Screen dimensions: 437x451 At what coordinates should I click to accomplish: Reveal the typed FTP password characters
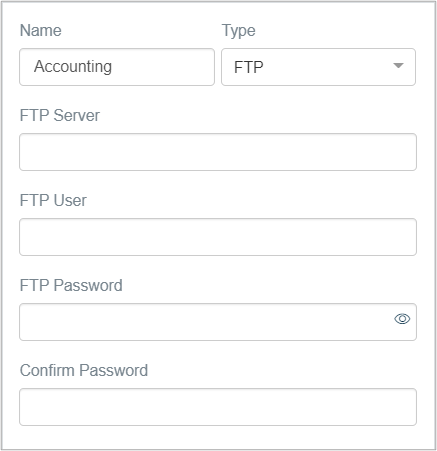coord(402,319)
